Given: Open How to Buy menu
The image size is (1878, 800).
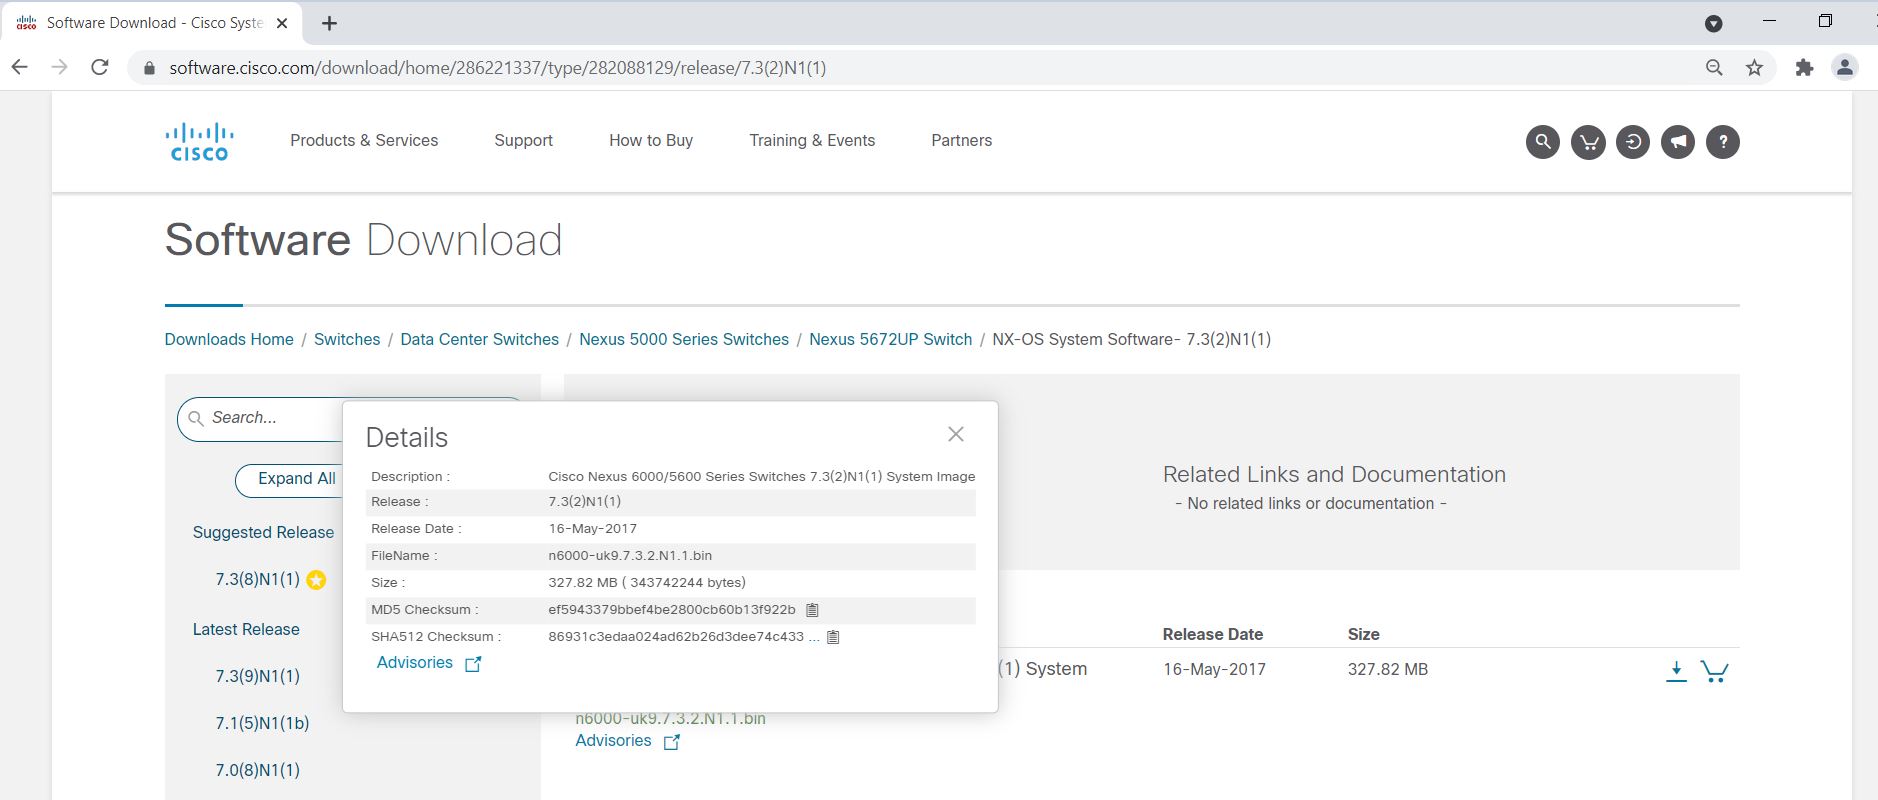Looking at the screenshot, I should pyautogui.click(x=651, y=141).
